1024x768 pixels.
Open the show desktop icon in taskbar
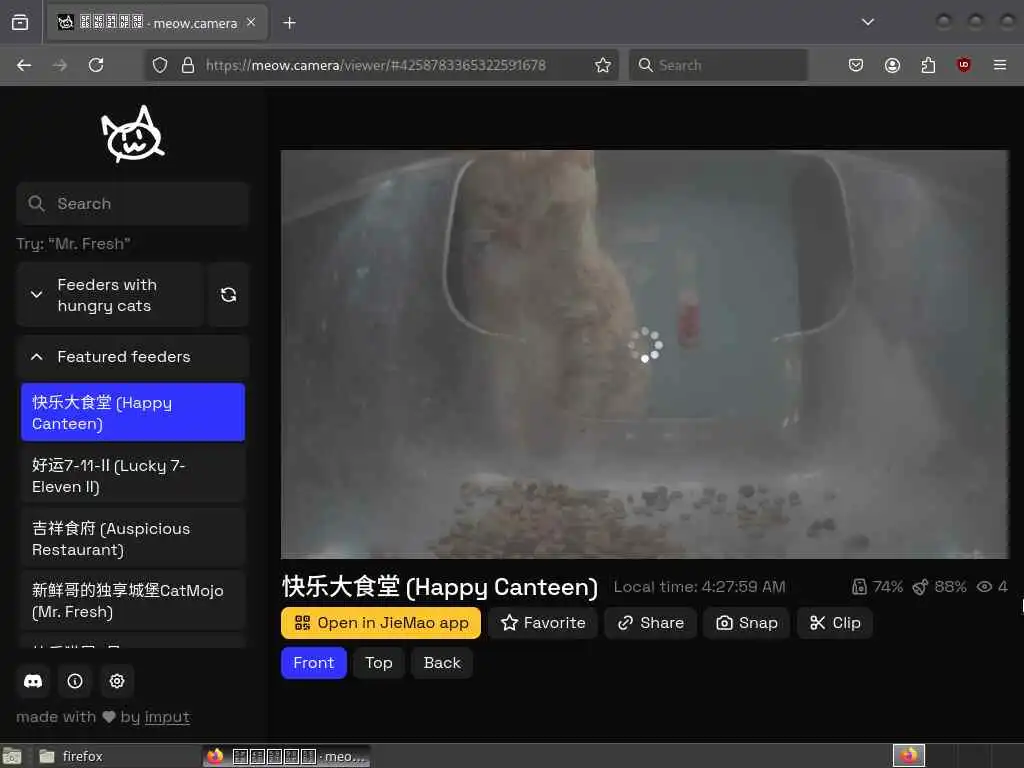[12, 756]
